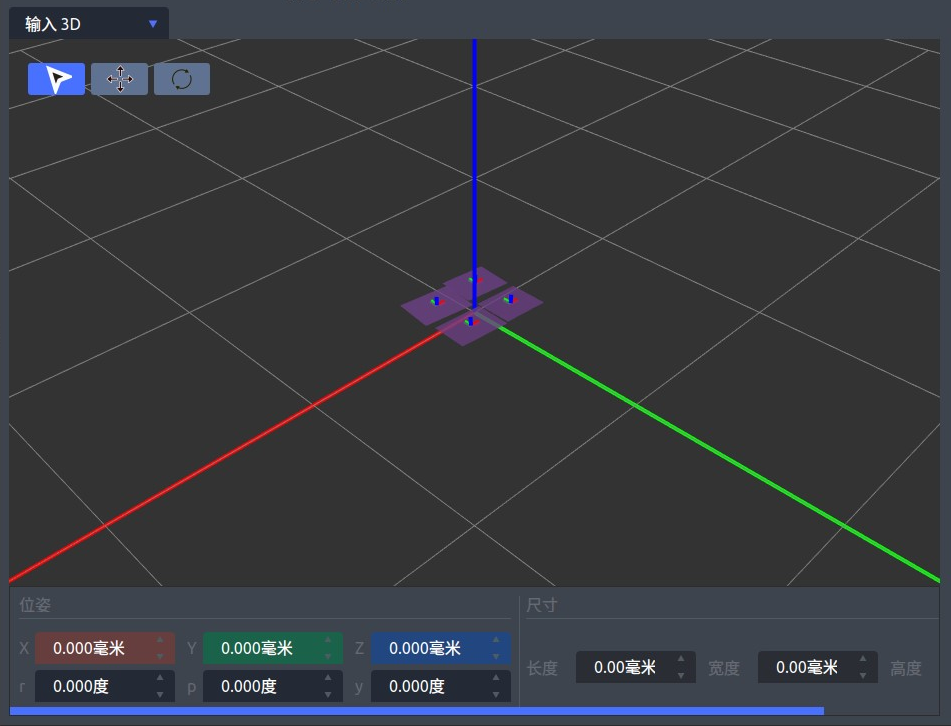Select the pointer selection tool
Screen dimensions: 951x726
pyautogui.click(x=56, y=79)
